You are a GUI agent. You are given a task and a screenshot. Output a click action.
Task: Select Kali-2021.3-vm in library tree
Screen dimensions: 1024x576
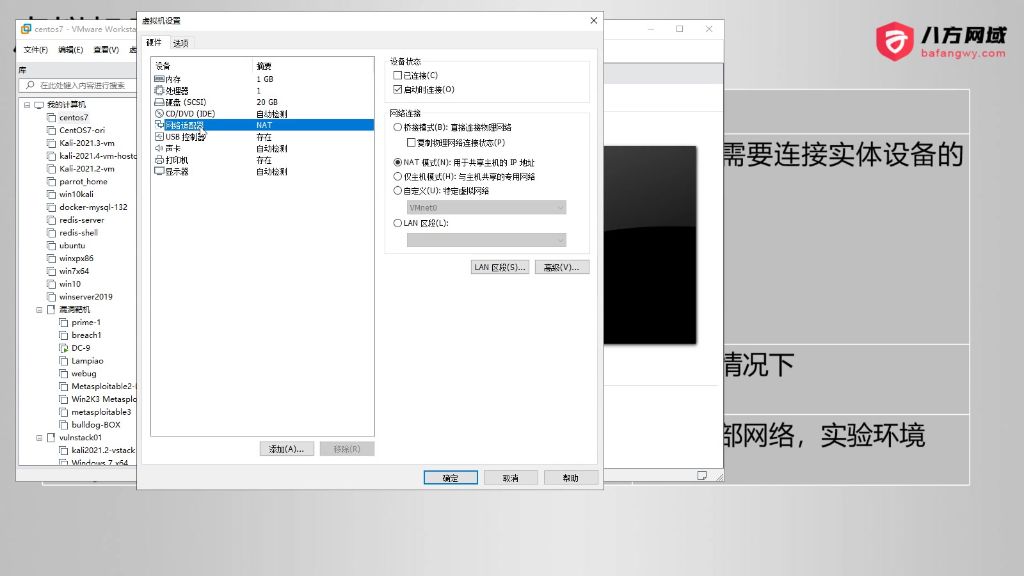click(87, 143)
